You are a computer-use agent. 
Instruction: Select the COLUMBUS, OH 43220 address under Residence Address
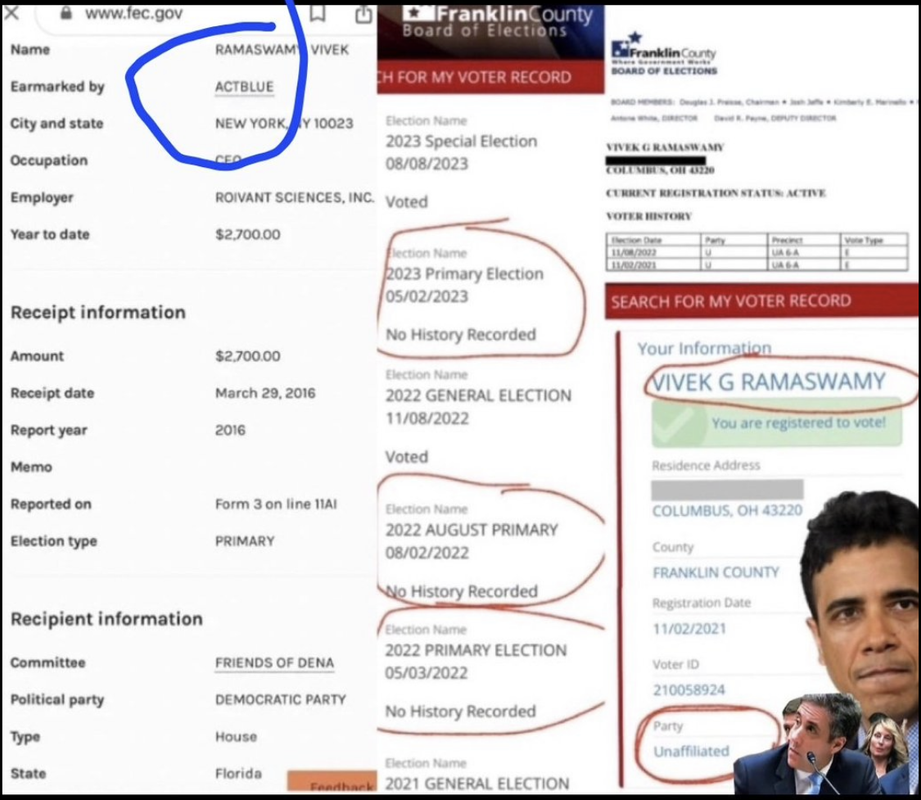click(727, 510)
